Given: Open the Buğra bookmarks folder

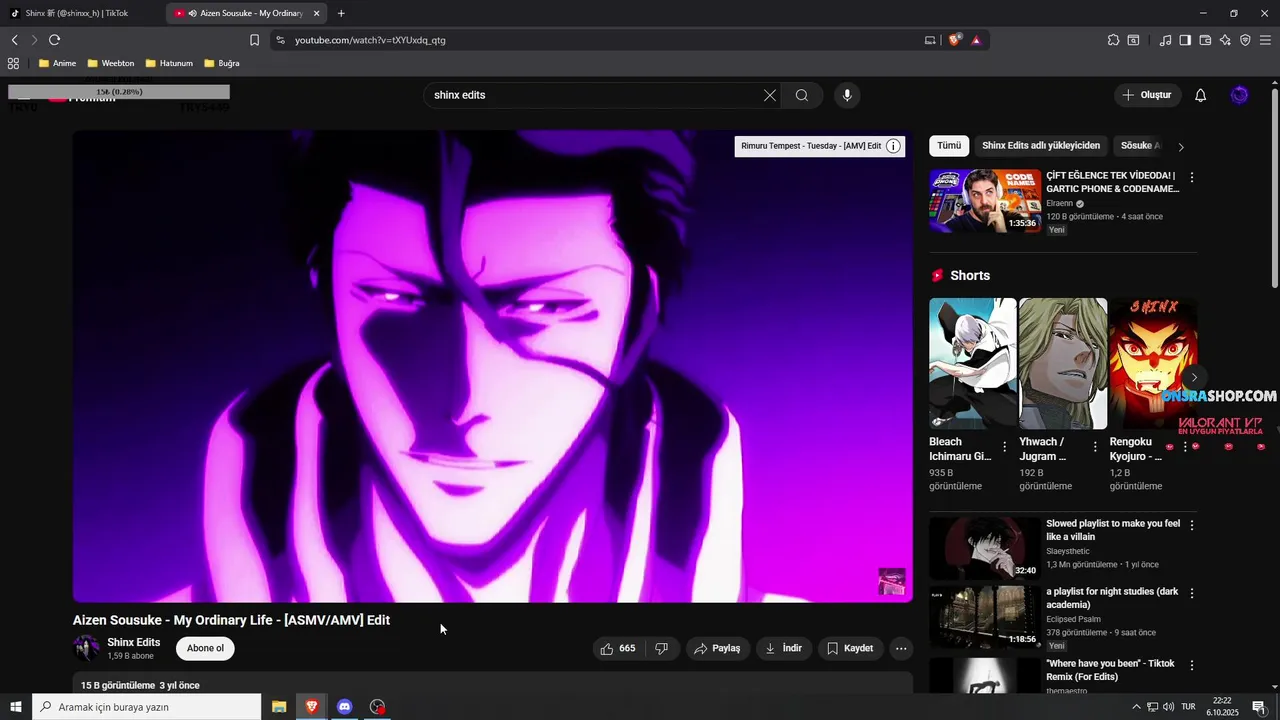Looking at the screenshot, I should point(222,63).
